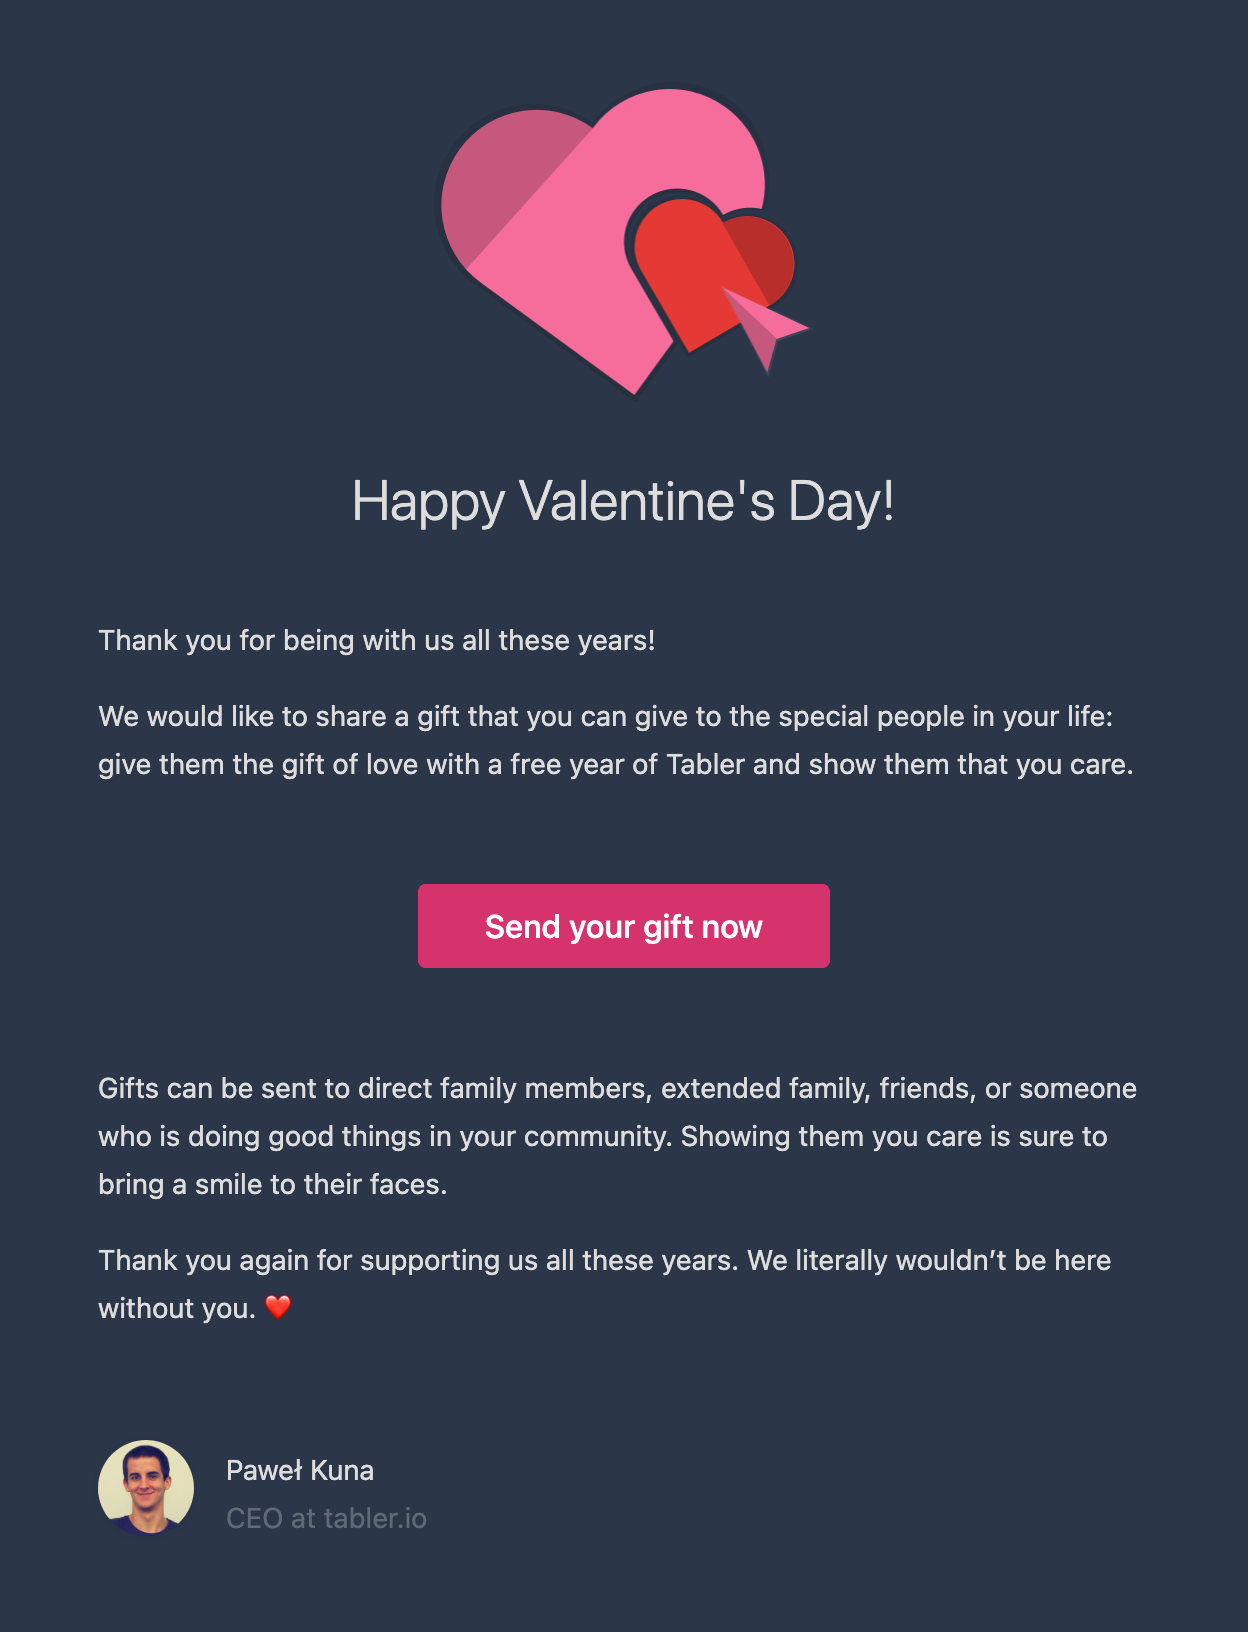Viewport: 1248px width, 1632px height.
Task: Click 'who is doing good things' text line
Action: 603,1136
